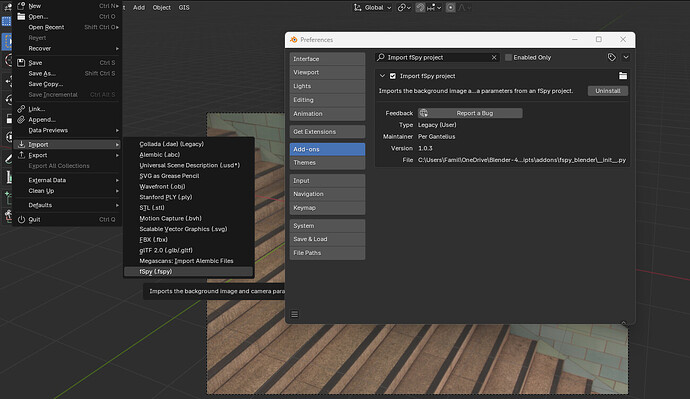Expand the add-ons settings dropdown arrow
The height and width of the screenshot is (399, 690).
626,57
